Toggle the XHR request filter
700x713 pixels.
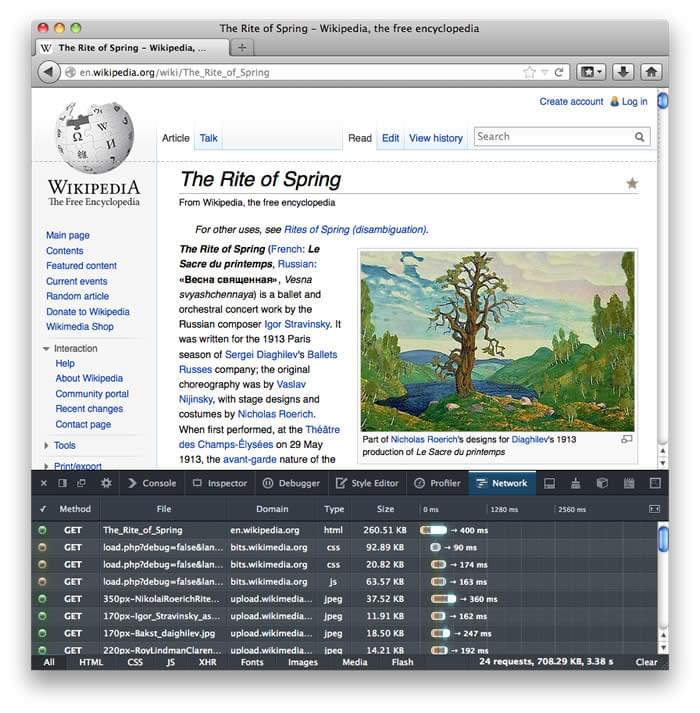click(206, 662)
